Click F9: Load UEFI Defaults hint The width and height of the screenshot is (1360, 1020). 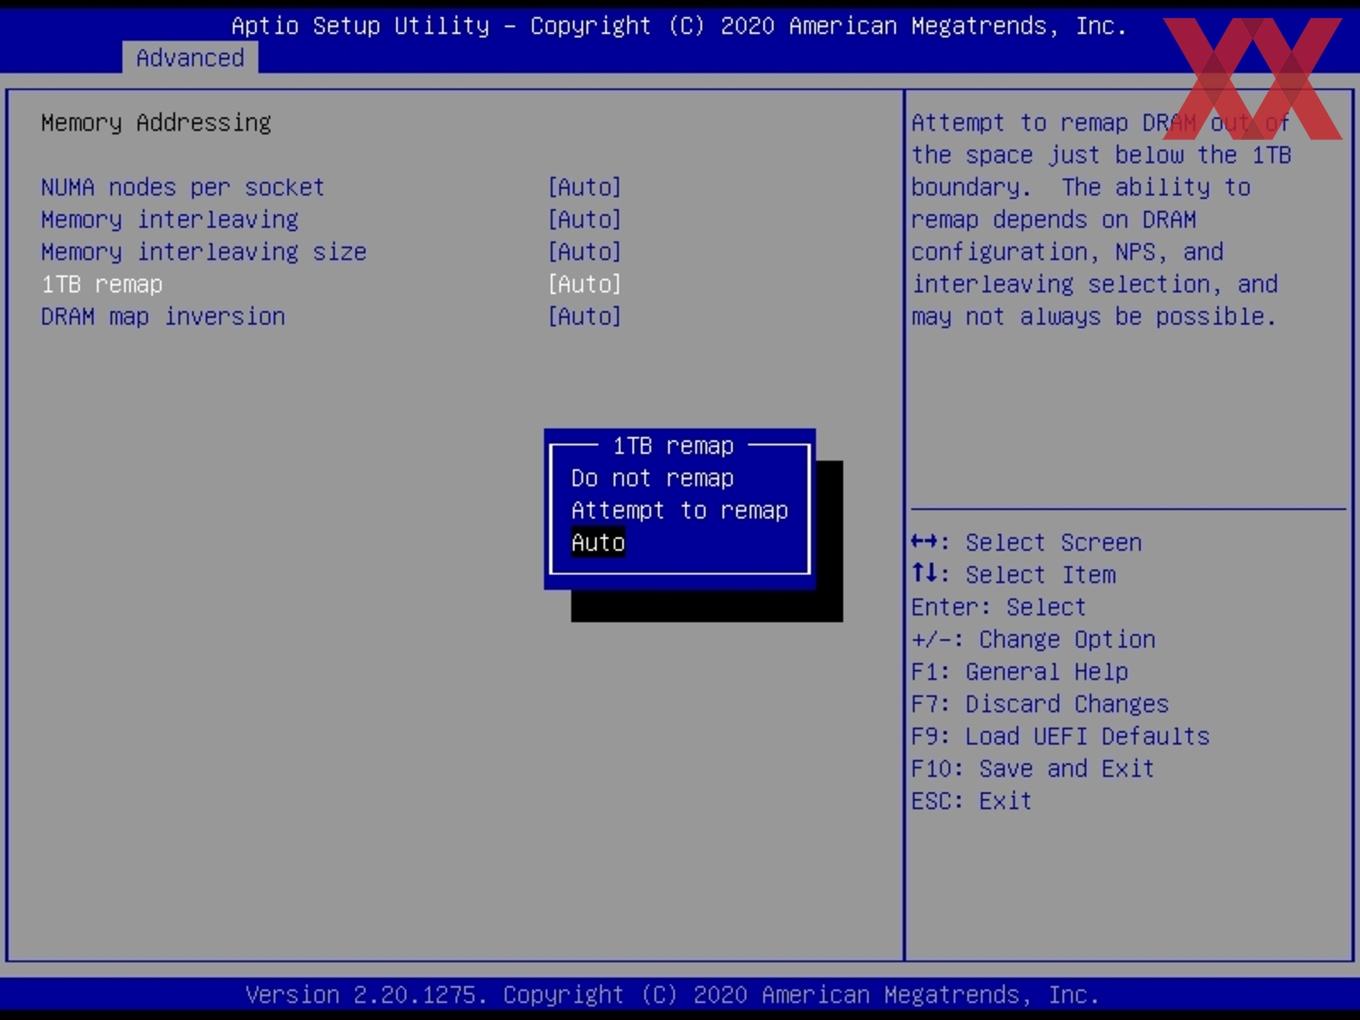(1060, 736)
